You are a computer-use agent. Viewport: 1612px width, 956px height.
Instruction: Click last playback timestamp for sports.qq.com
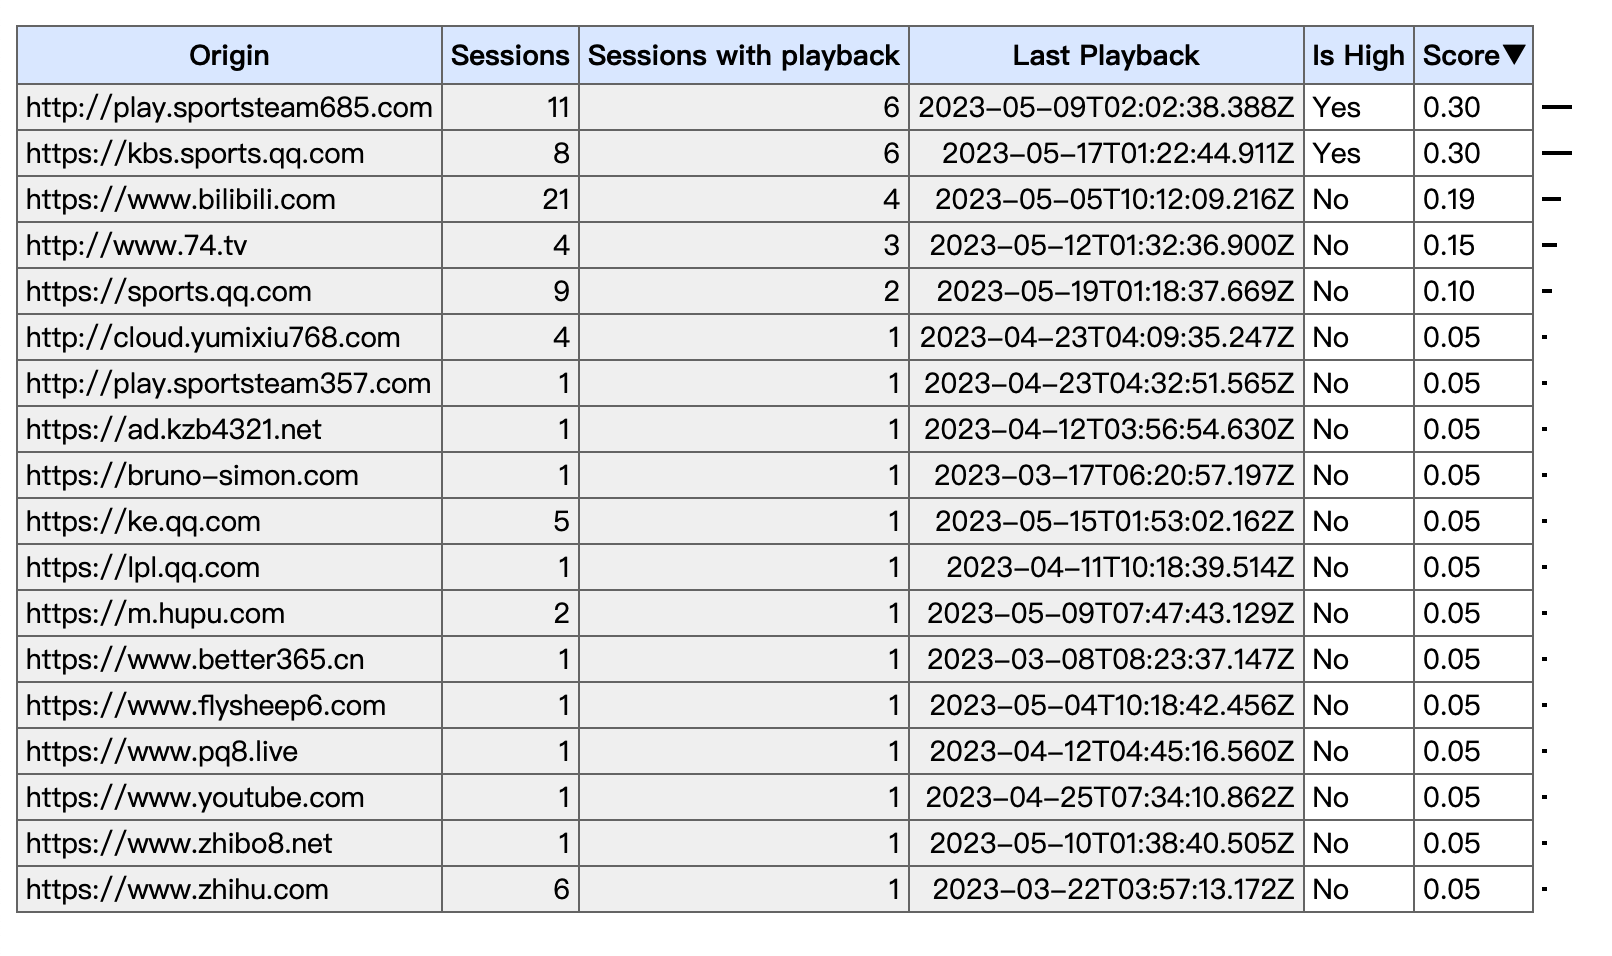(x=1114, y=292)
